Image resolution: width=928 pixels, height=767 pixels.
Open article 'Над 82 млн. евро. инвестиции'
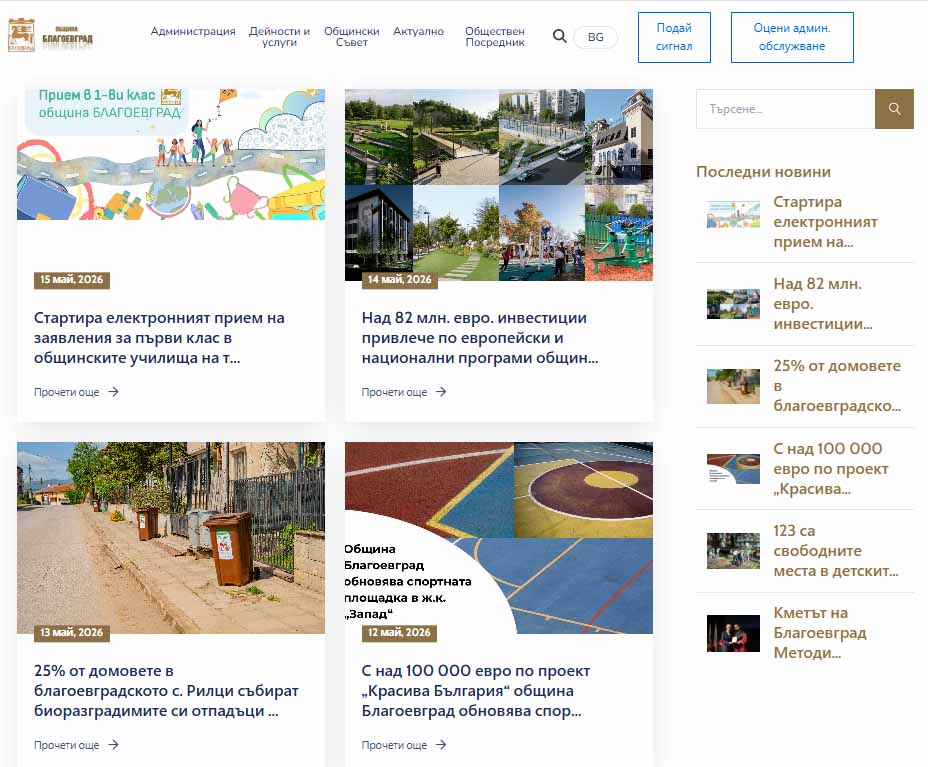[480, 338]
